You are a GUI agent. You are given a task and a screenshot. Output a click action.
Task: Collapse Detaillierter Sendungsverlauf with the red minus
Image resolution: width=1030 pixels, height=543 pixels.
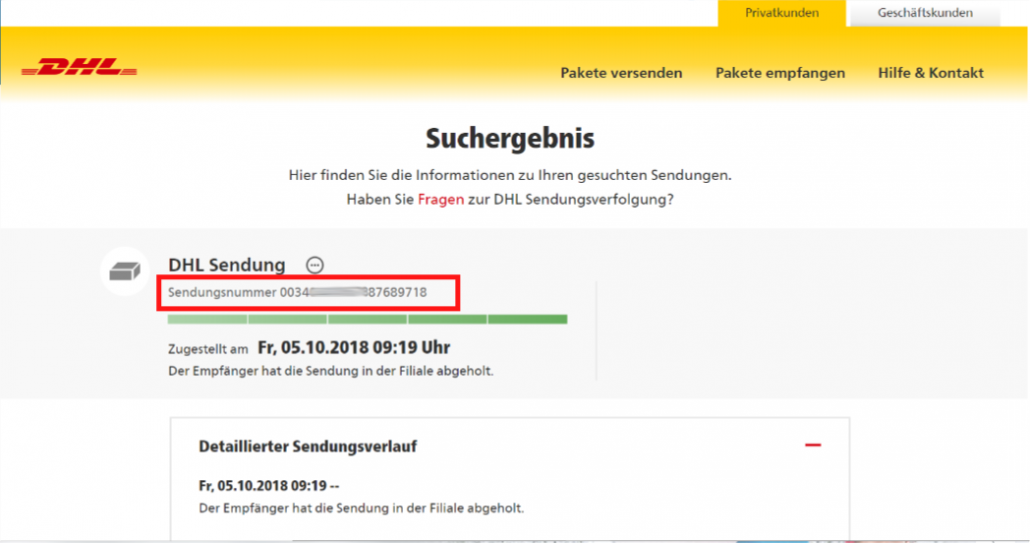(x=813, y=445)
